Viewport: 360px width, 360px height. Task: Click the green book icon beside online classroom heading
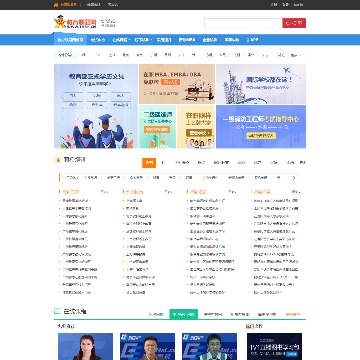pos(57,311)
